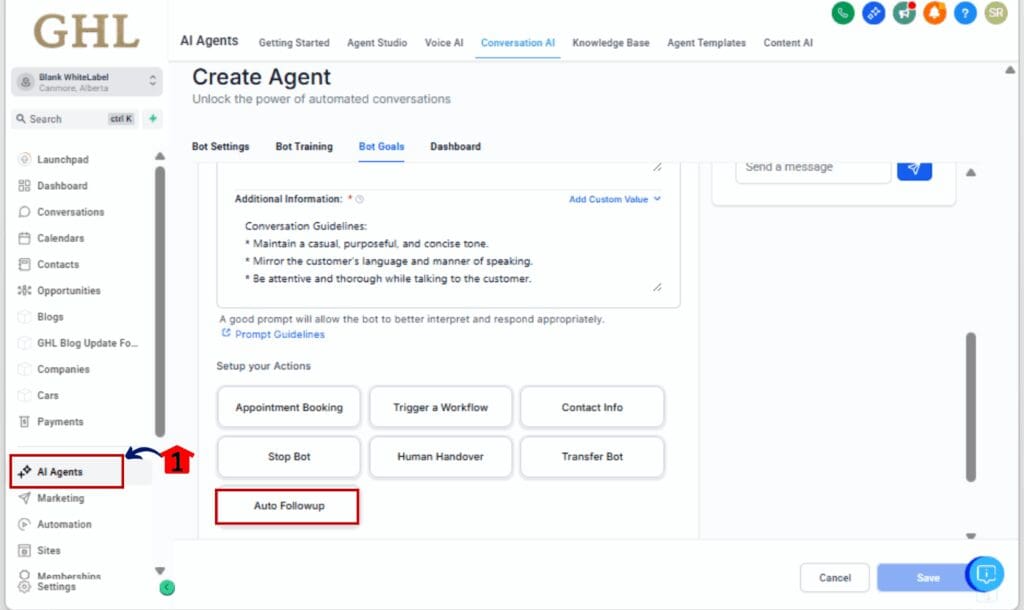Click the megaphone announcements icon
This screenshot has height=610, width=1024.
[904, 13]
